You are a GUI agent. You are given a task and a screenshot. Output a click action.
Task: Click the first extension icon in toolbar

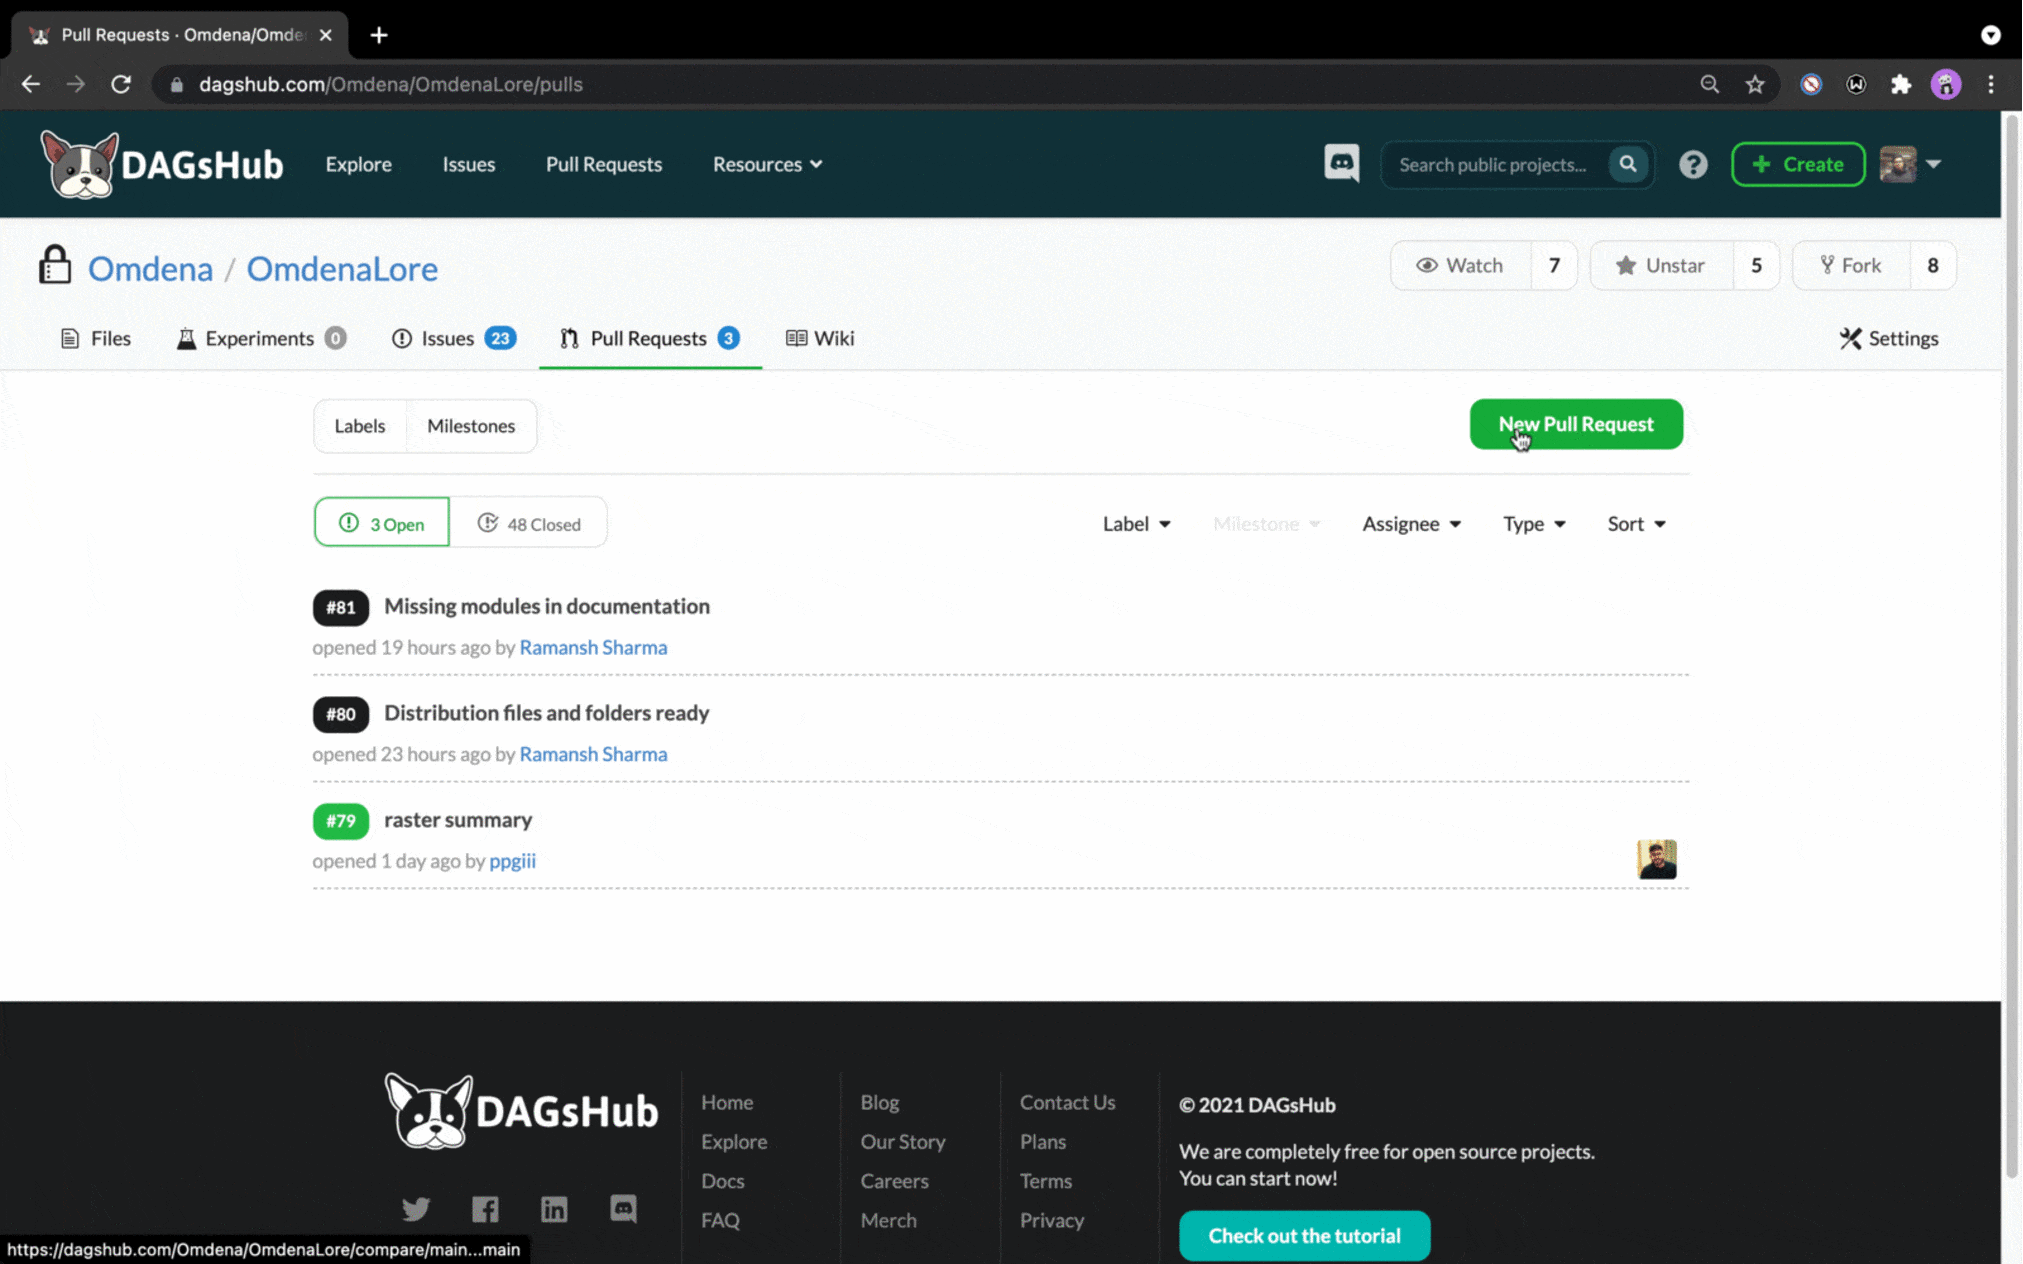1811,84
